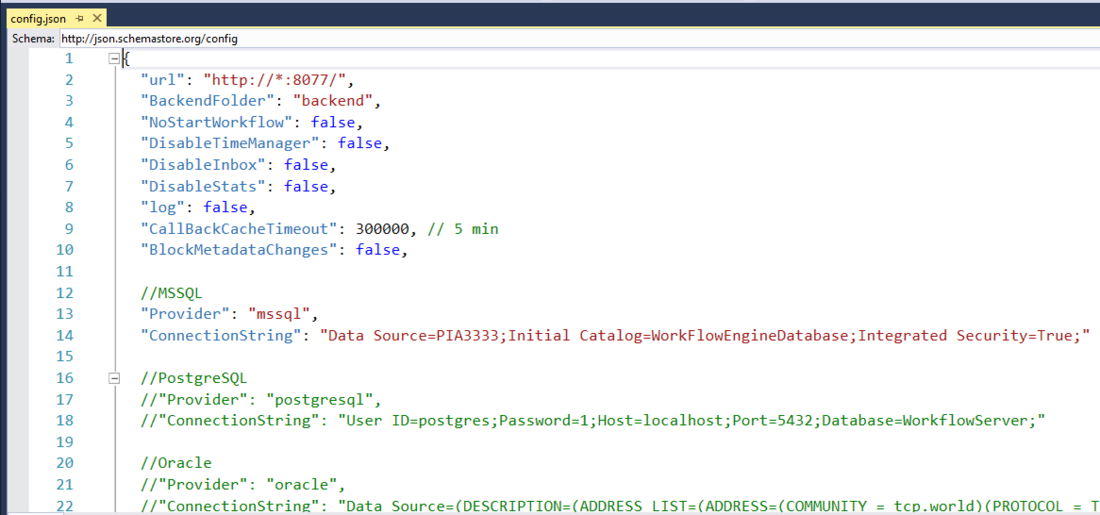Click the false value of NoStartWorkflow
Screen dimensions: 1100x515
click(x=333, y=122)
